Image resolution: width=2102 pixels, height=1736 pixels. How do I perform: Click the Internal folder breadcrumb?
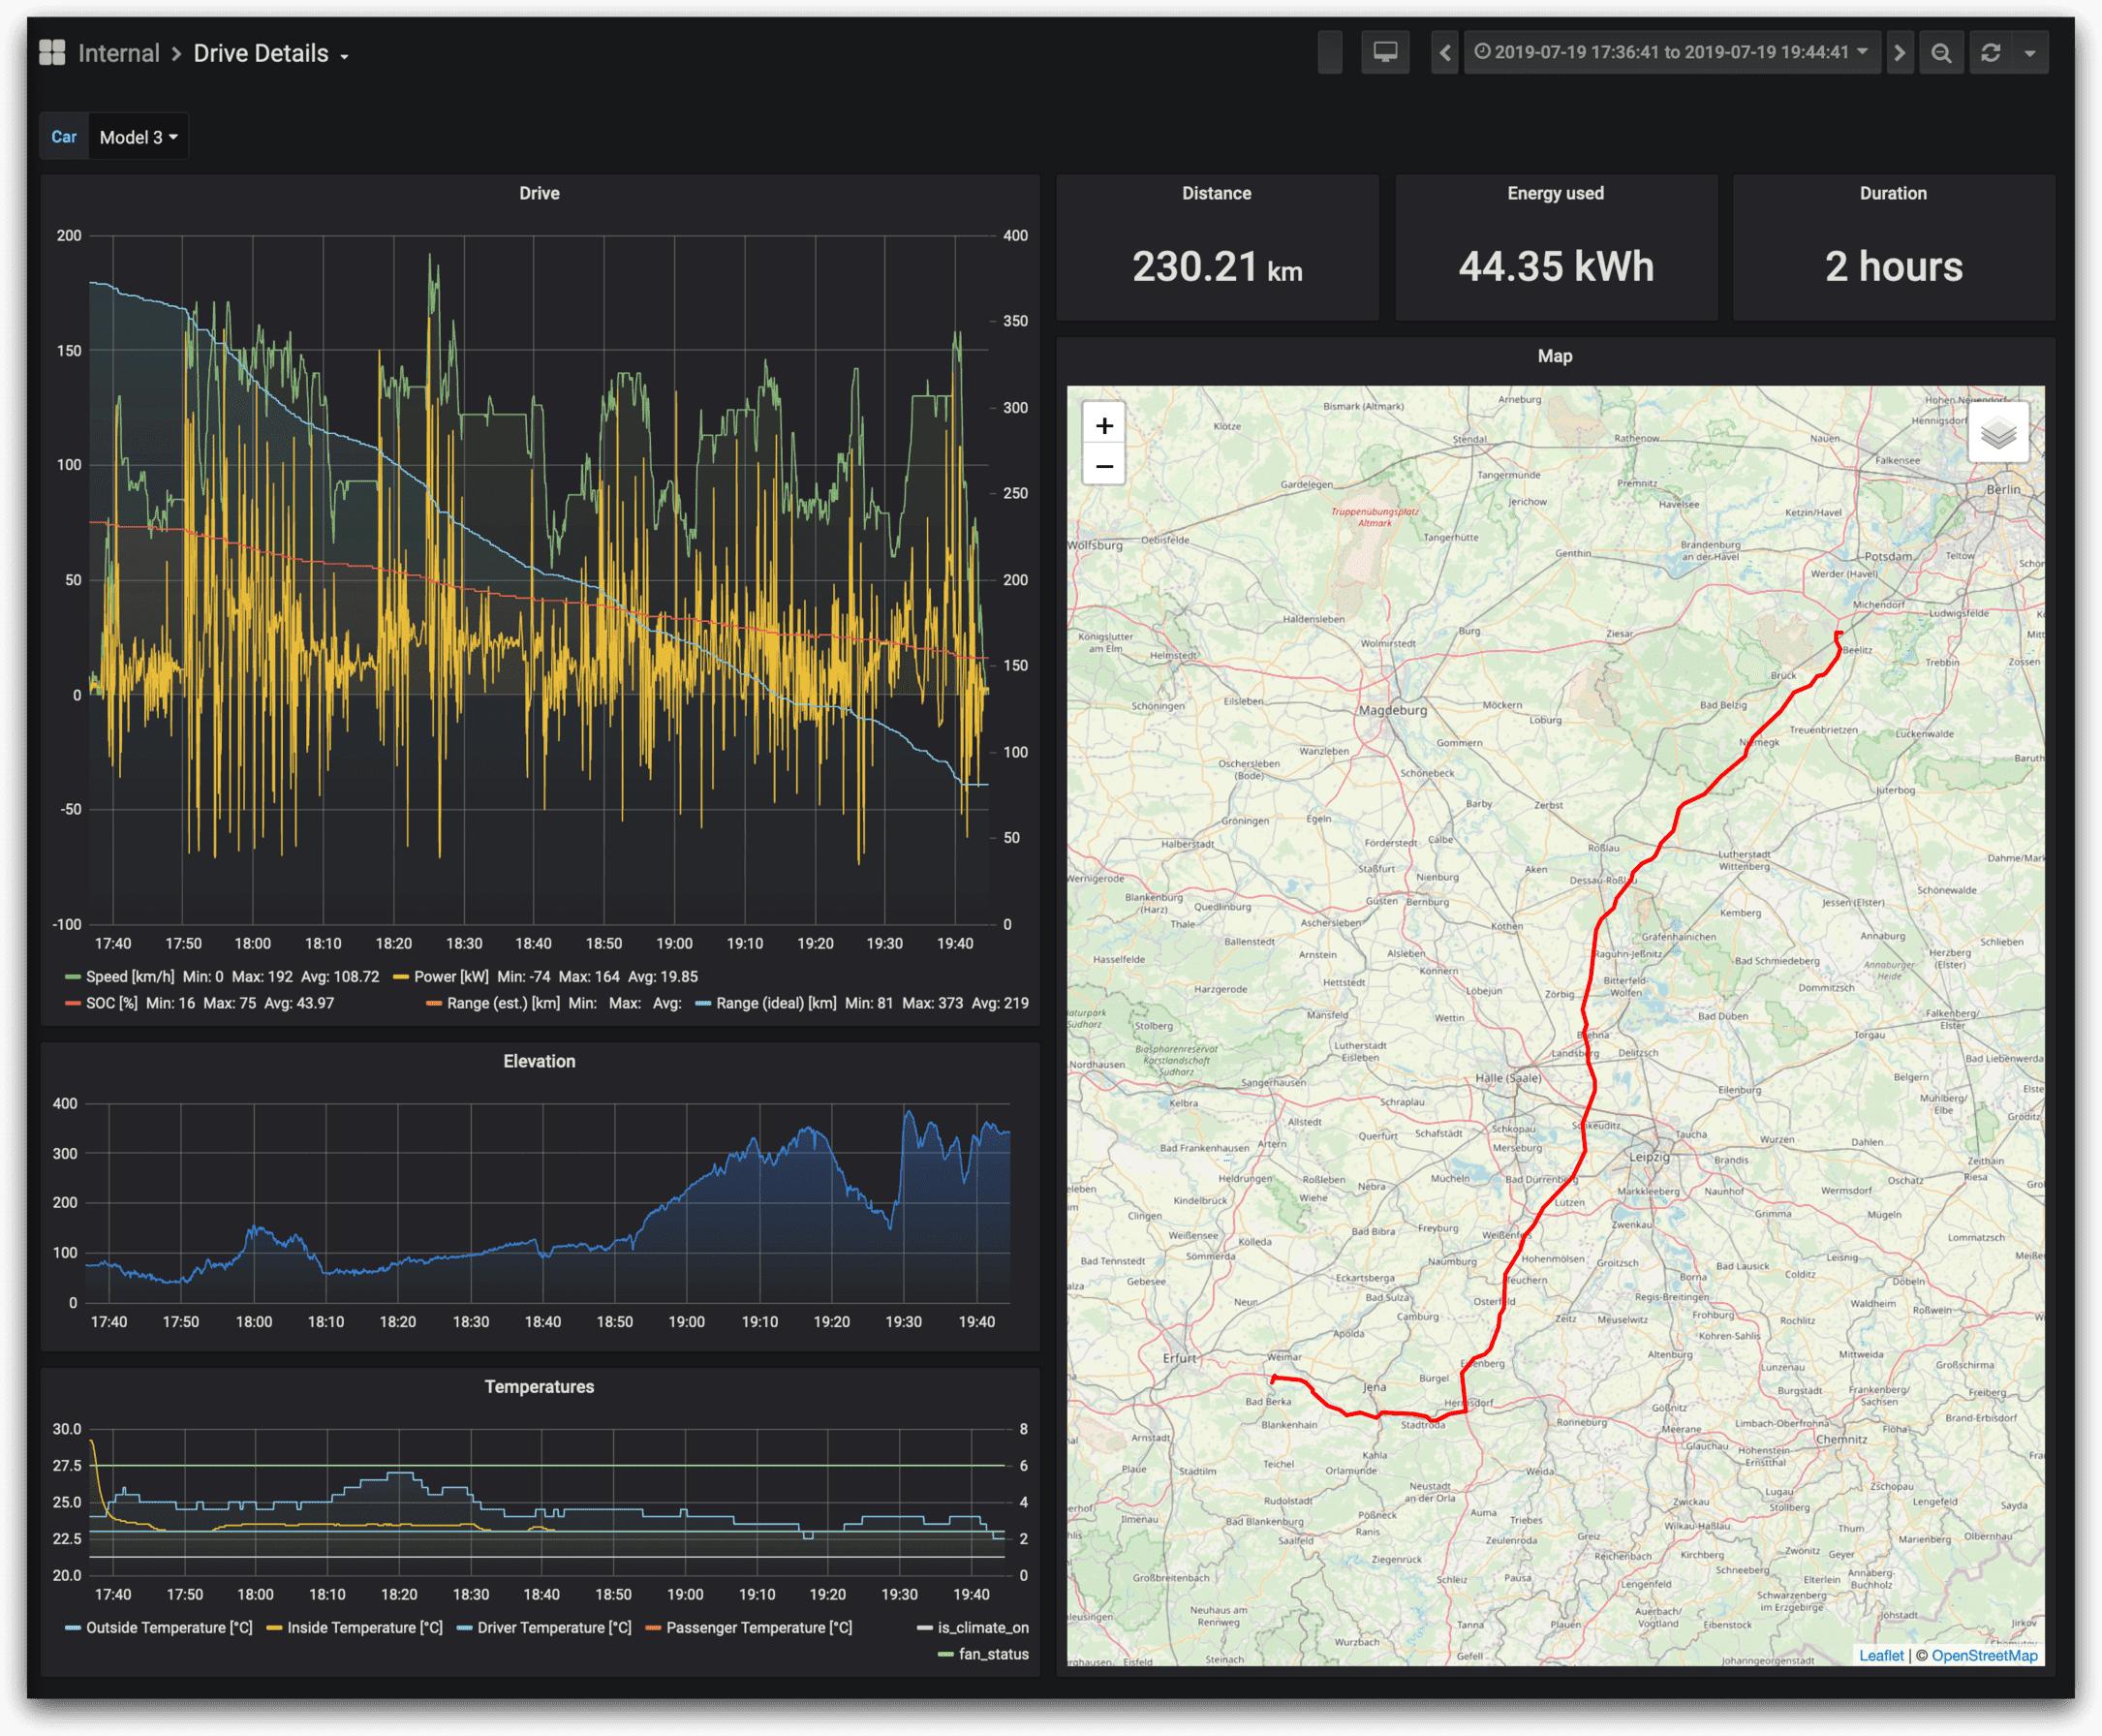[118, 54]
